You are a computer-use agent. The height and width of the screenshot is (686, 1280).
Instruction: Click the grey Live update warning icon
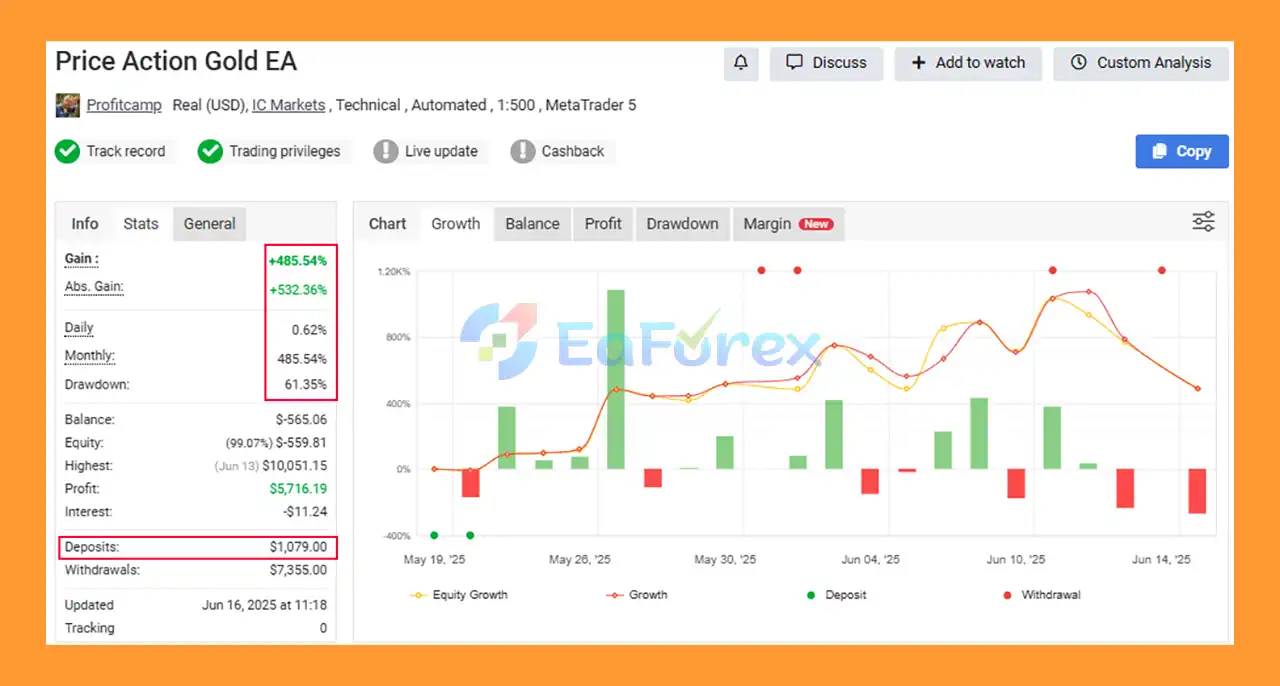(385, 151)
